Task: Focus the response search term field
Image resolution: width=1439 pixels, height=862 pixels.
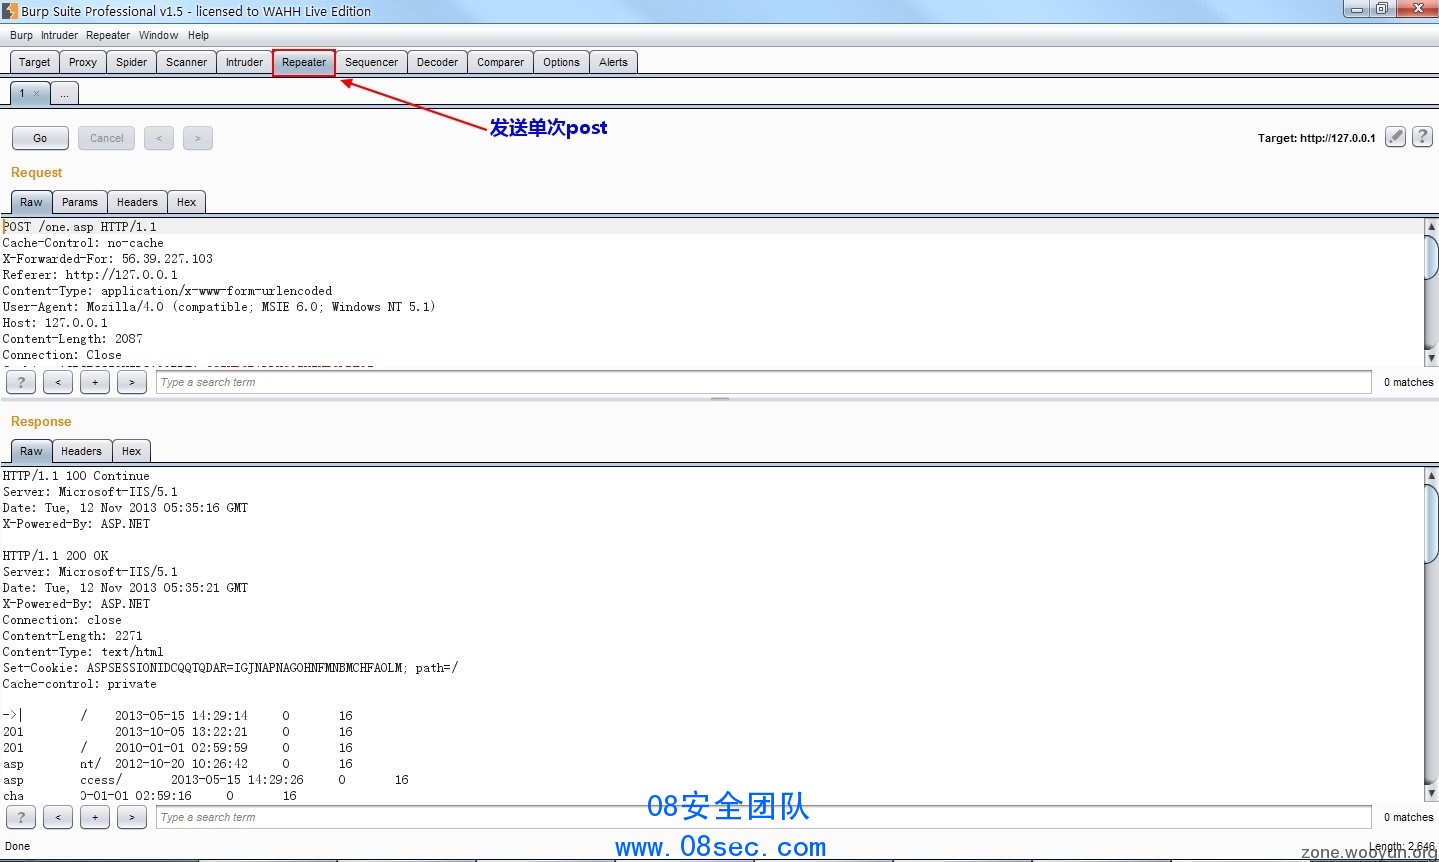Action: tap(764, 817)
